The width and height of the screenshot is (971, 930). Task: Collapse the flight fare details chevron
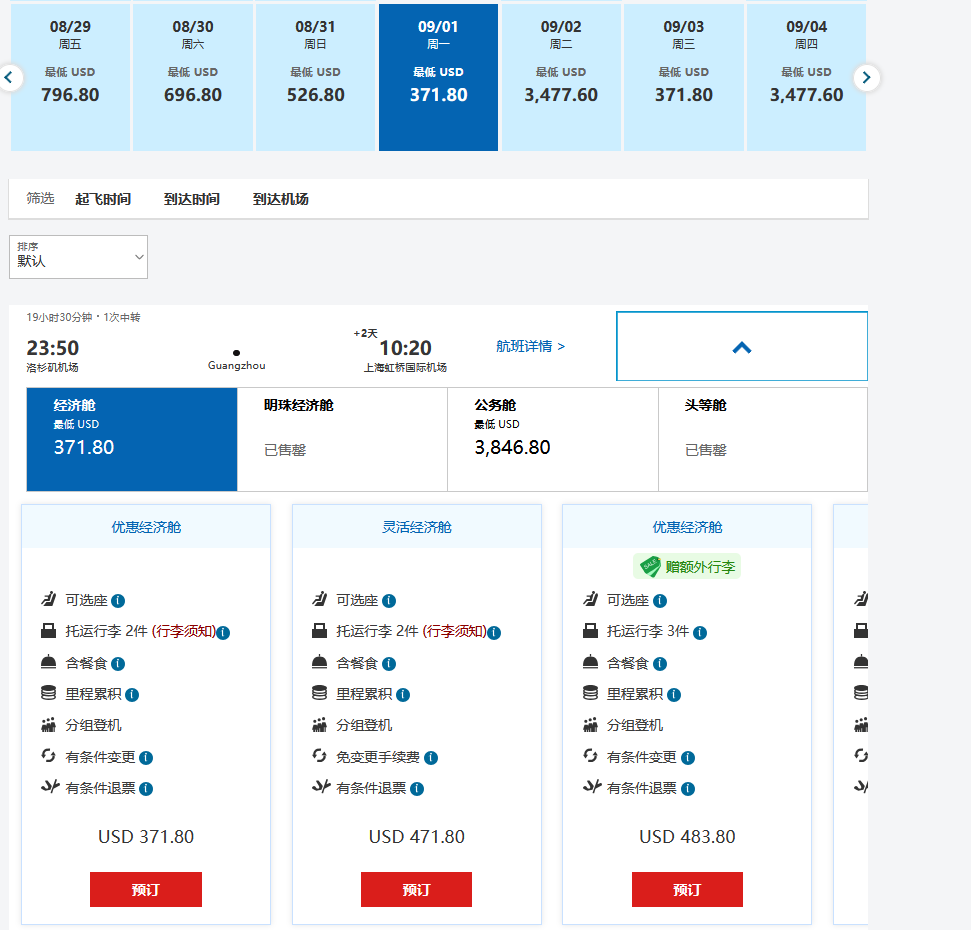pos(741,347)
